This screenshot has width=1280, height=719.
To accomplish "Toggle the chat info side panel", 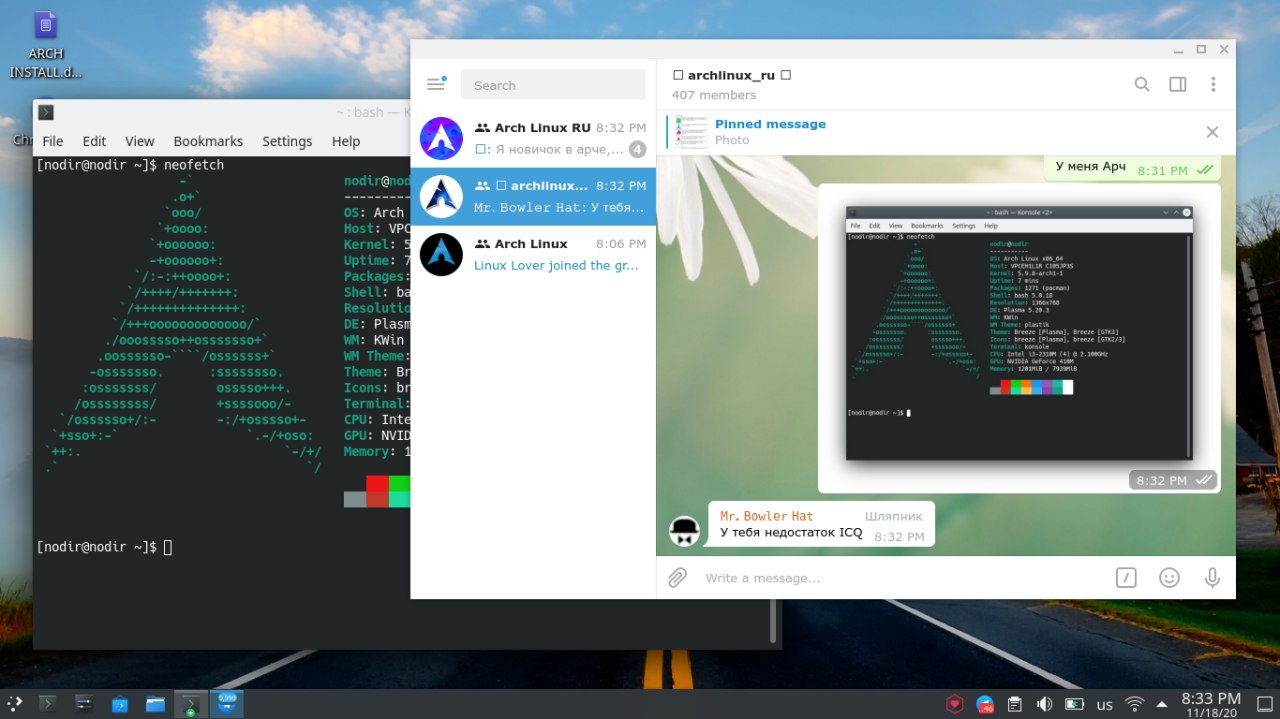I will point(1178,85).
